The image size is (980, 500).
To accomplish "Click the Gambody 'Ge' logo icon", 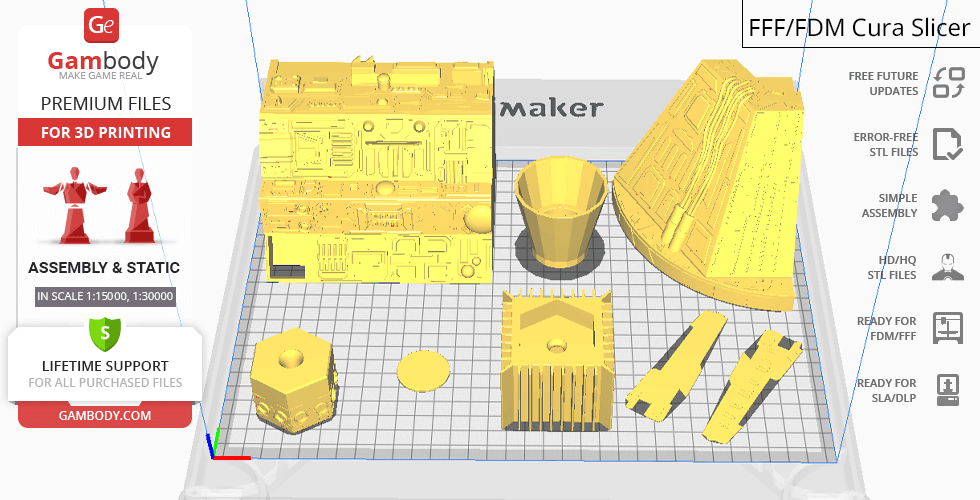I will [103, 25].
